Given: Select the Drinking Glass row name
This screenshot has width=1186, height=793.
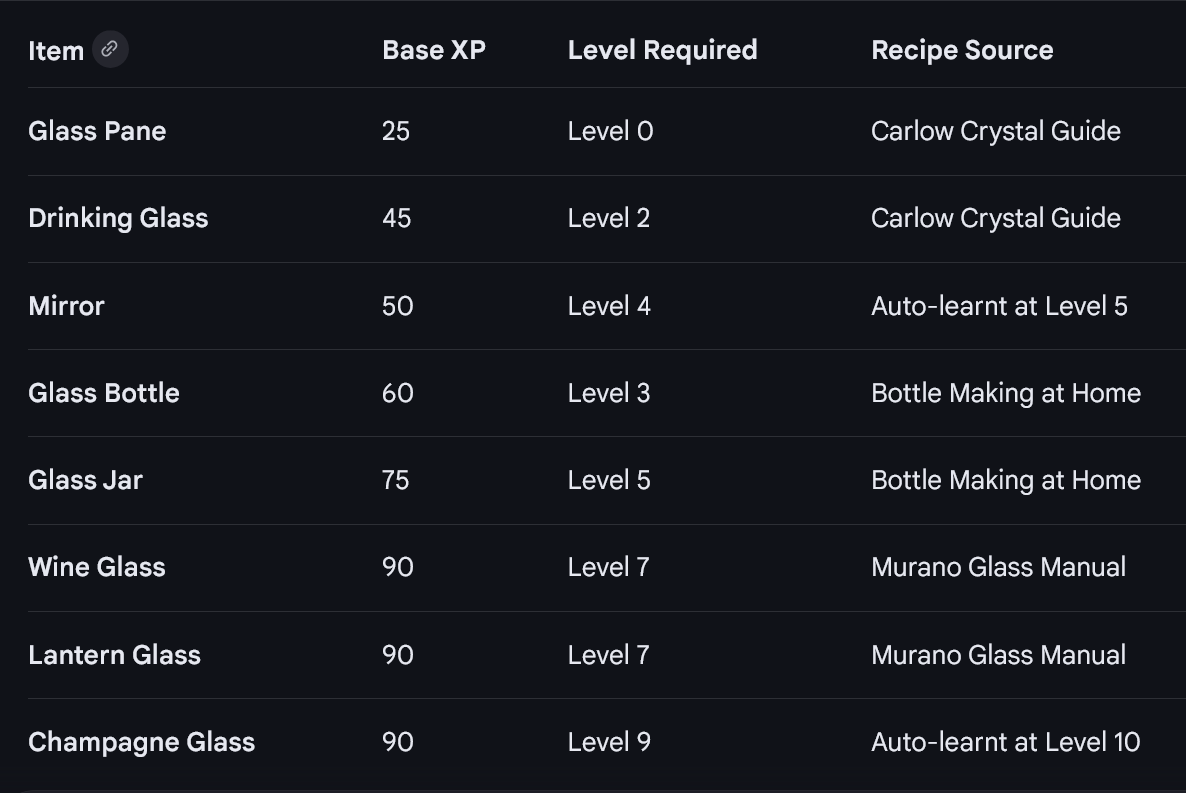Looking at the screenshot, I should tap(118, 218).
